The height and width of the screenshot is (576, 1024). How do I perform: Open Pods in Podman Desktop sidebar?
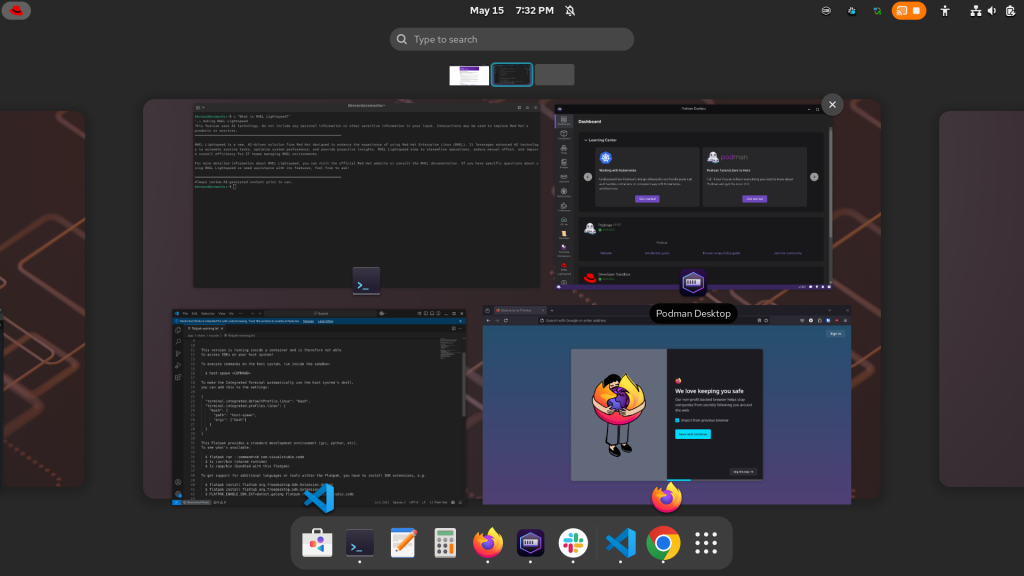564,150
